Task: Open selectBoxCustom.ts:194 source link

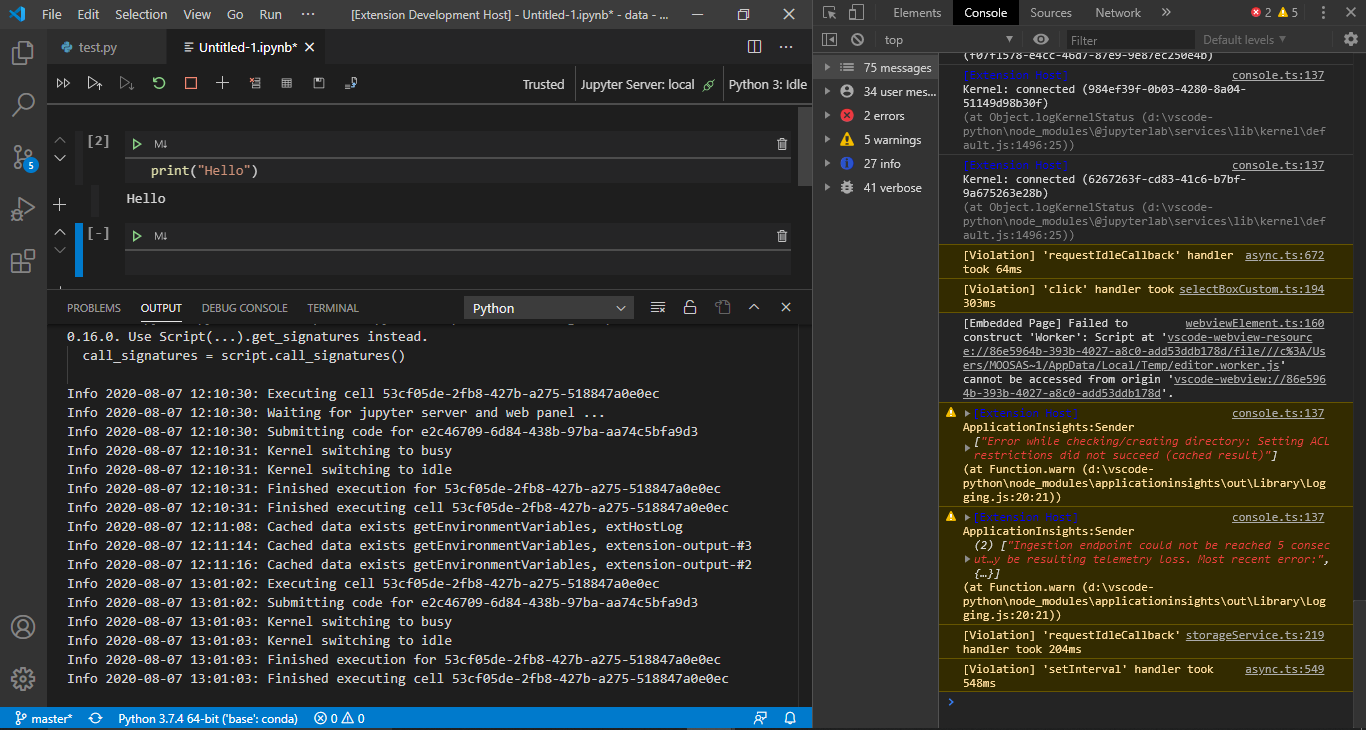Action: [1252, 289]
